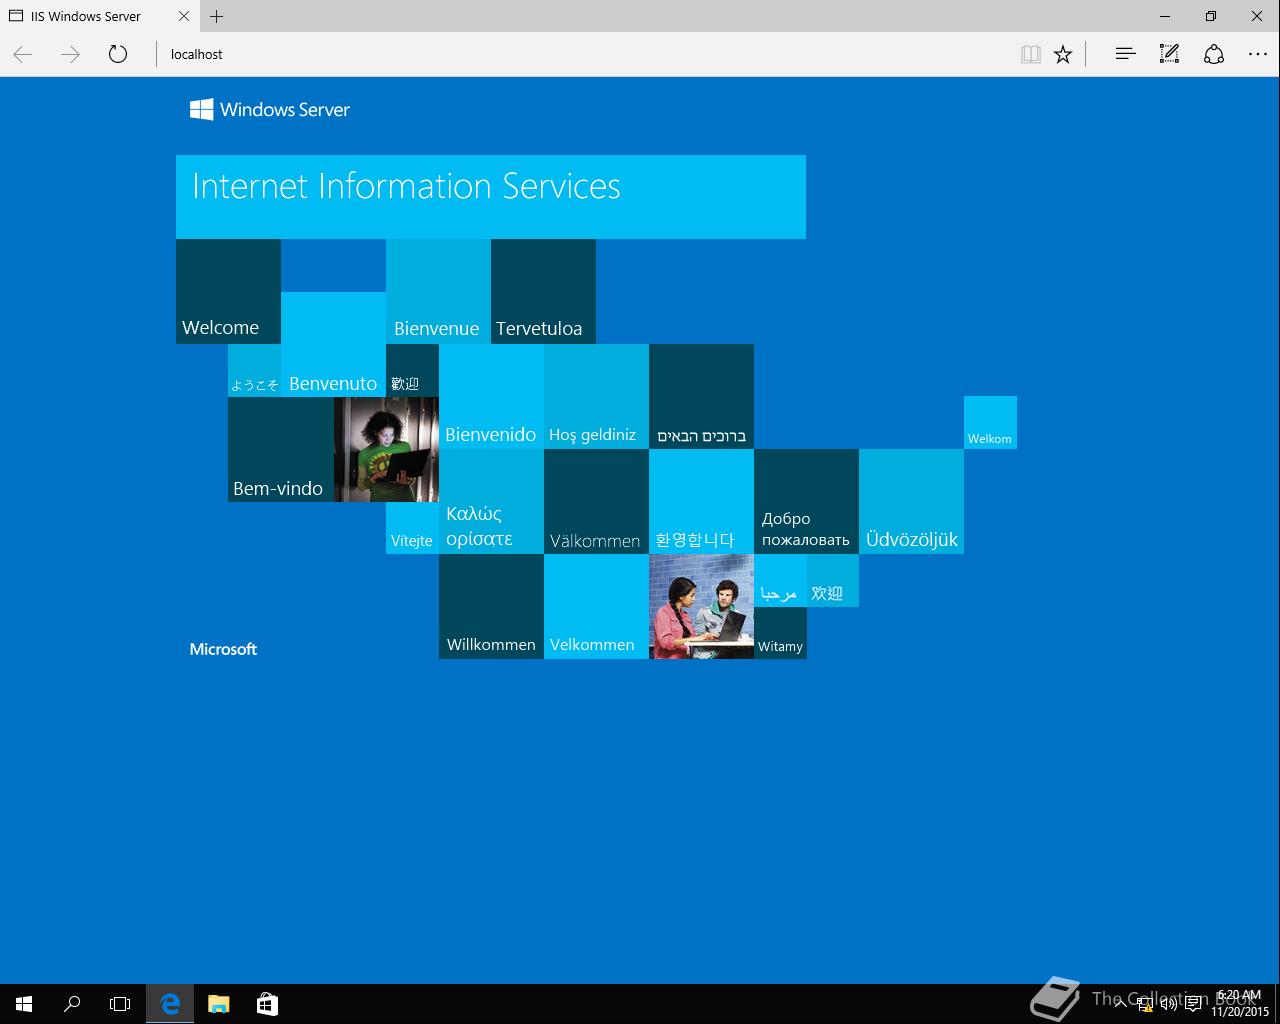Open taskbar Search
The height and width of the screenshot is (1024, 1280).
72,1004
